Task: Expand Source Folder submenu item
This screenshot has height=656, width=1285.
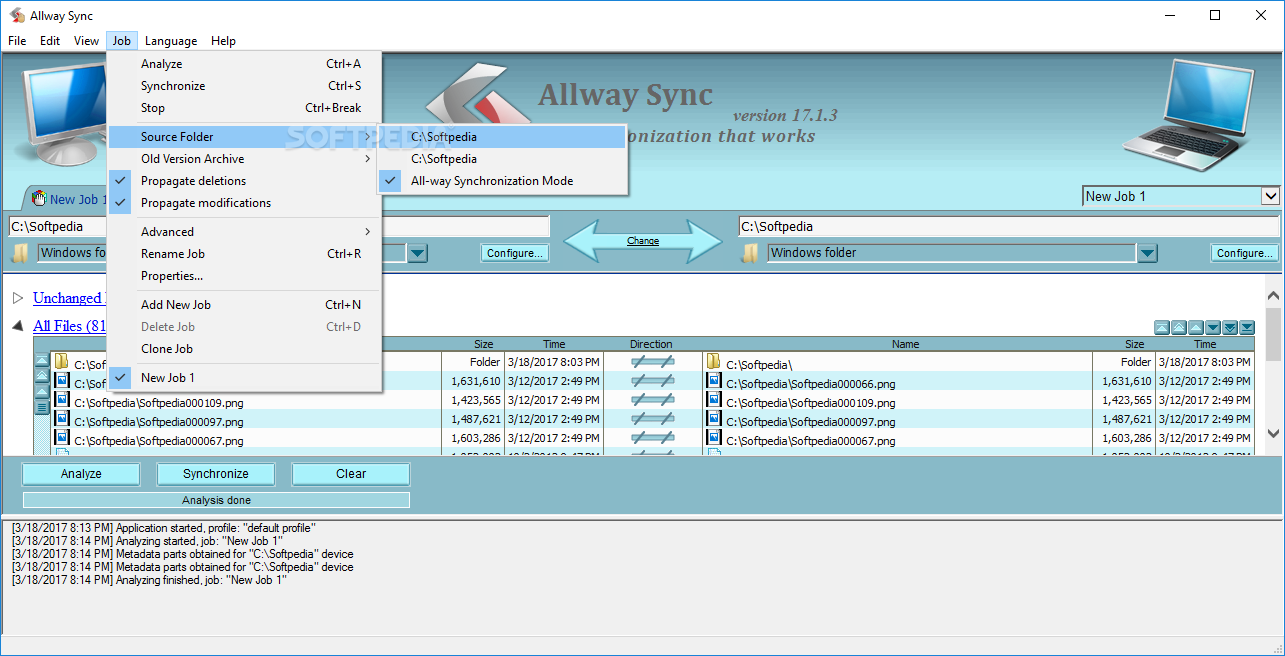Action: 245,137
